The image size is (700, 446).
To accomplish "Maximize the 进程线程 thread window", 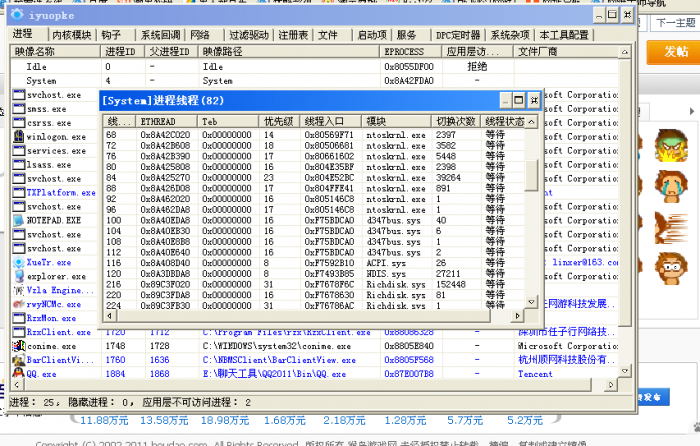I will click(x=519, y=100).
